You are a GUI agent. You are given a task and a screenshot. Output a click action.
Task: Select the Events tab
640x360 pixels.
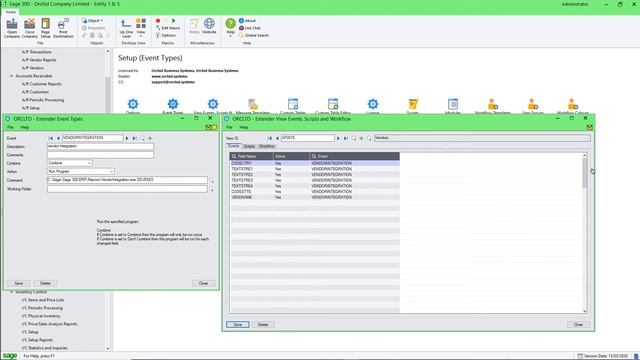233,146
